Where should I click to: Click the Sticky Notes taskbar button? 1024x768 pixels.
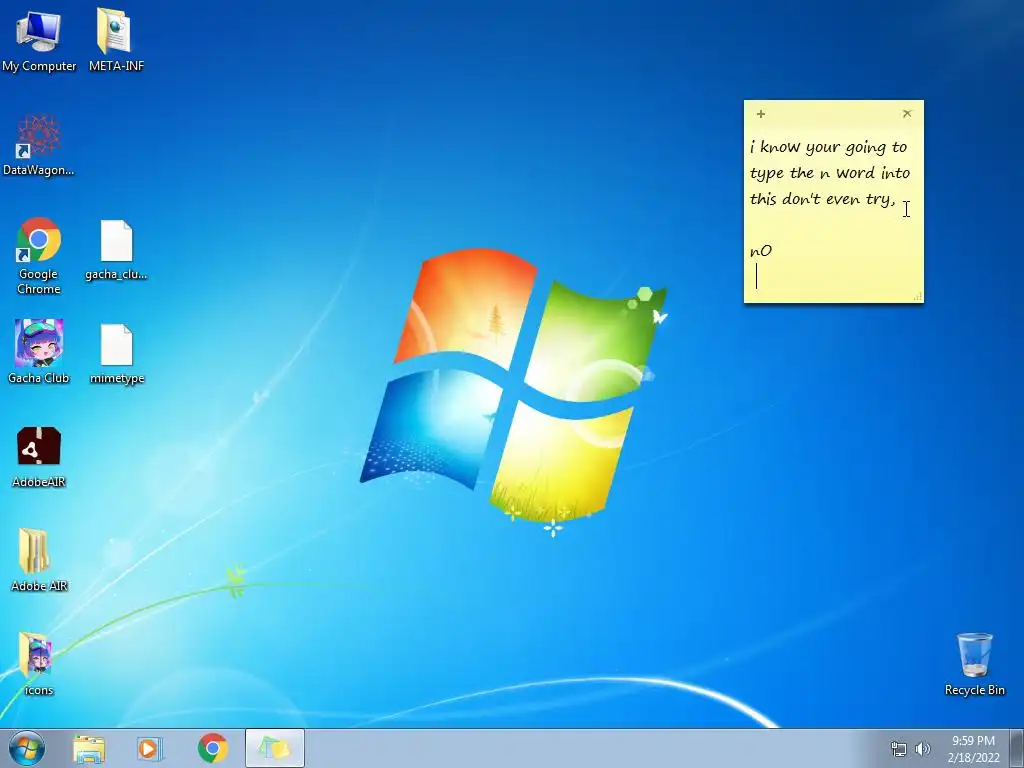275,748
